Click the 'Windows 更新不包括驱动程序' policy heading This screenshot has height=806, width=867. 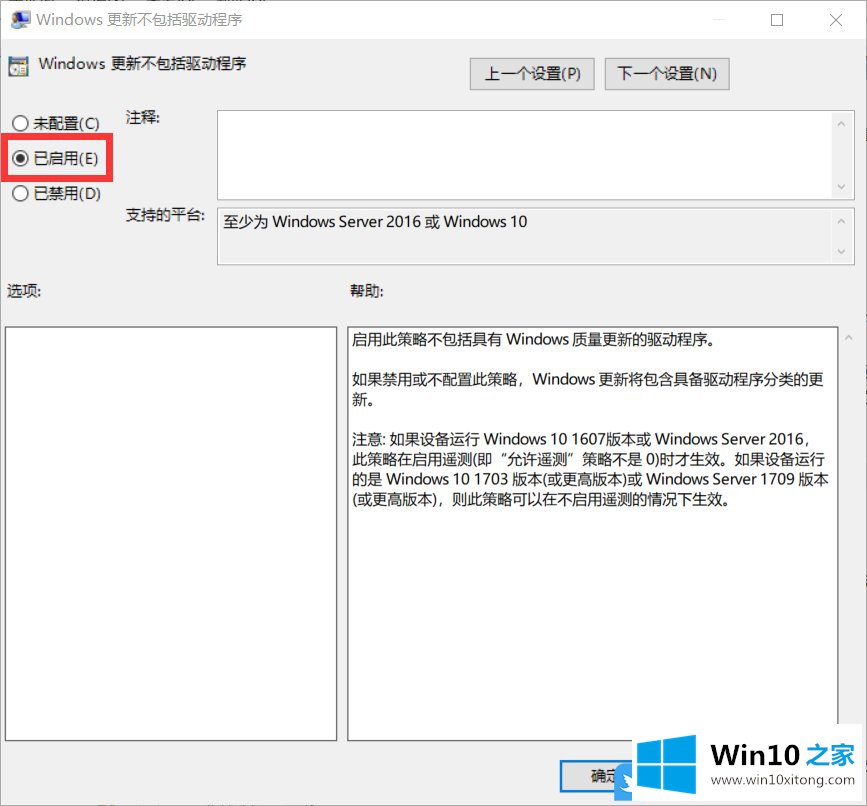pos(142,64)
